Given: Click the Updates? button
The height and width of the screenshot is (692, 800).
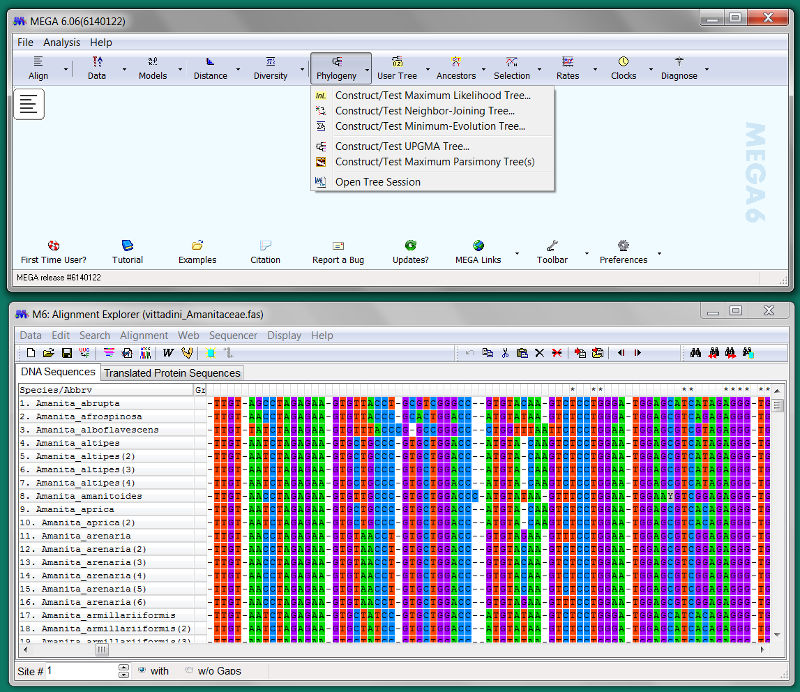Looking at the screenshot, I should click(x=410, y=252).
